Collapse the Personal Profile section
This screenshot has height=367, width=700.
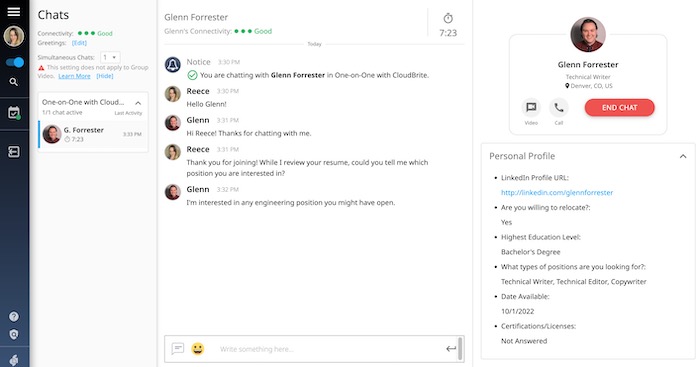click(683, 156)
